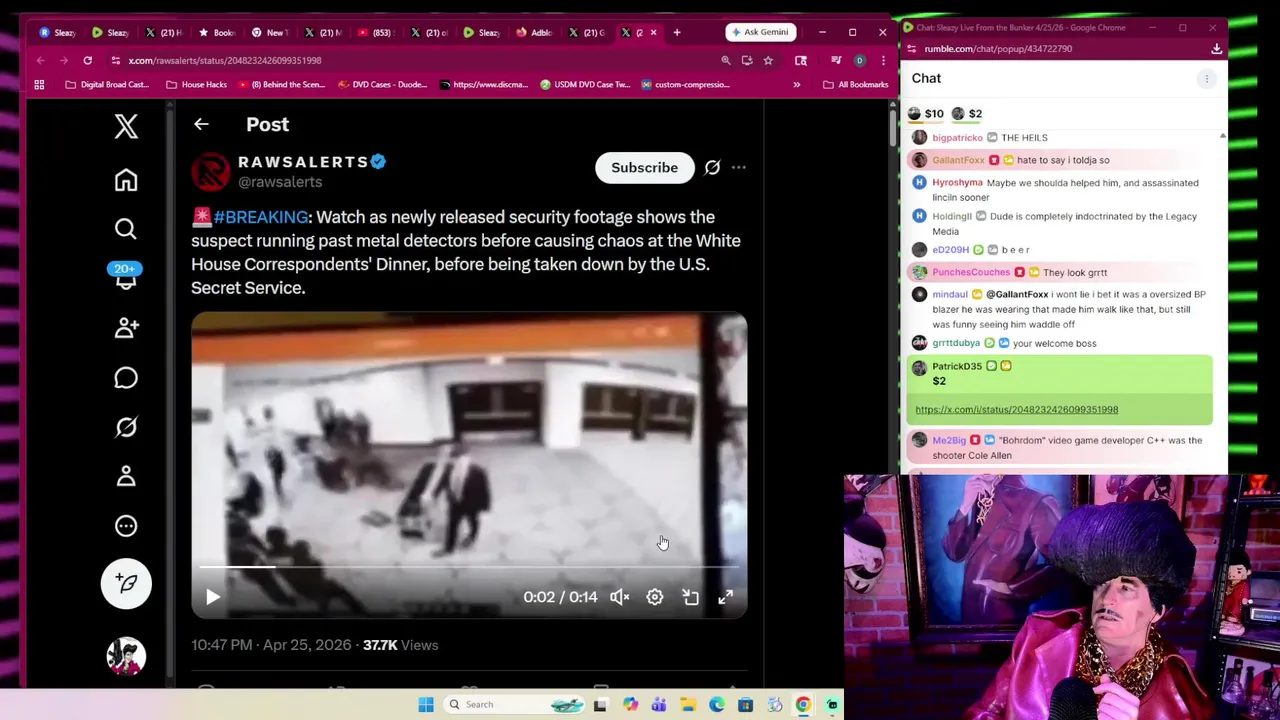Open Notifications with 20+ badge
Screen dimensions: 1280x720
[126, 277]
